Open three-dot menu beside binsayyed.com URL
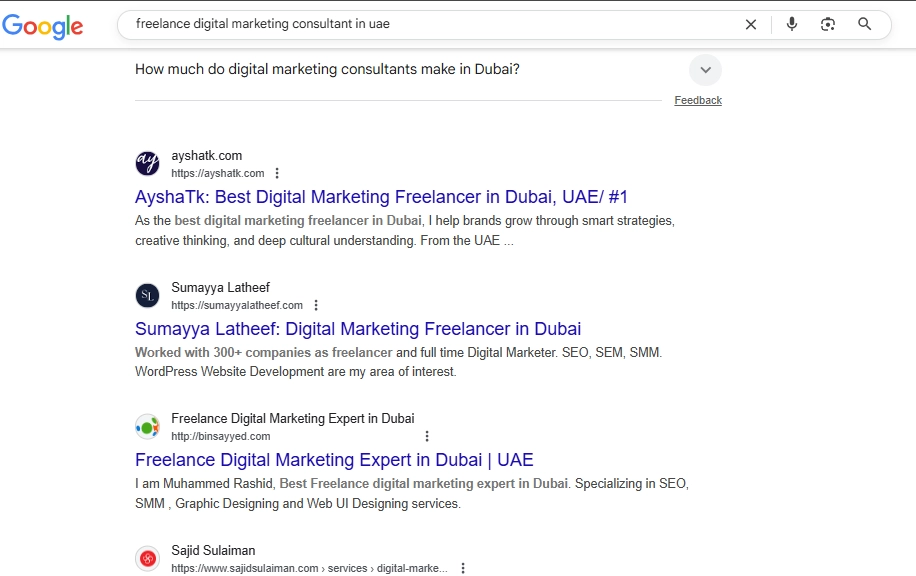916x576 pixels. tap(427, 436)
